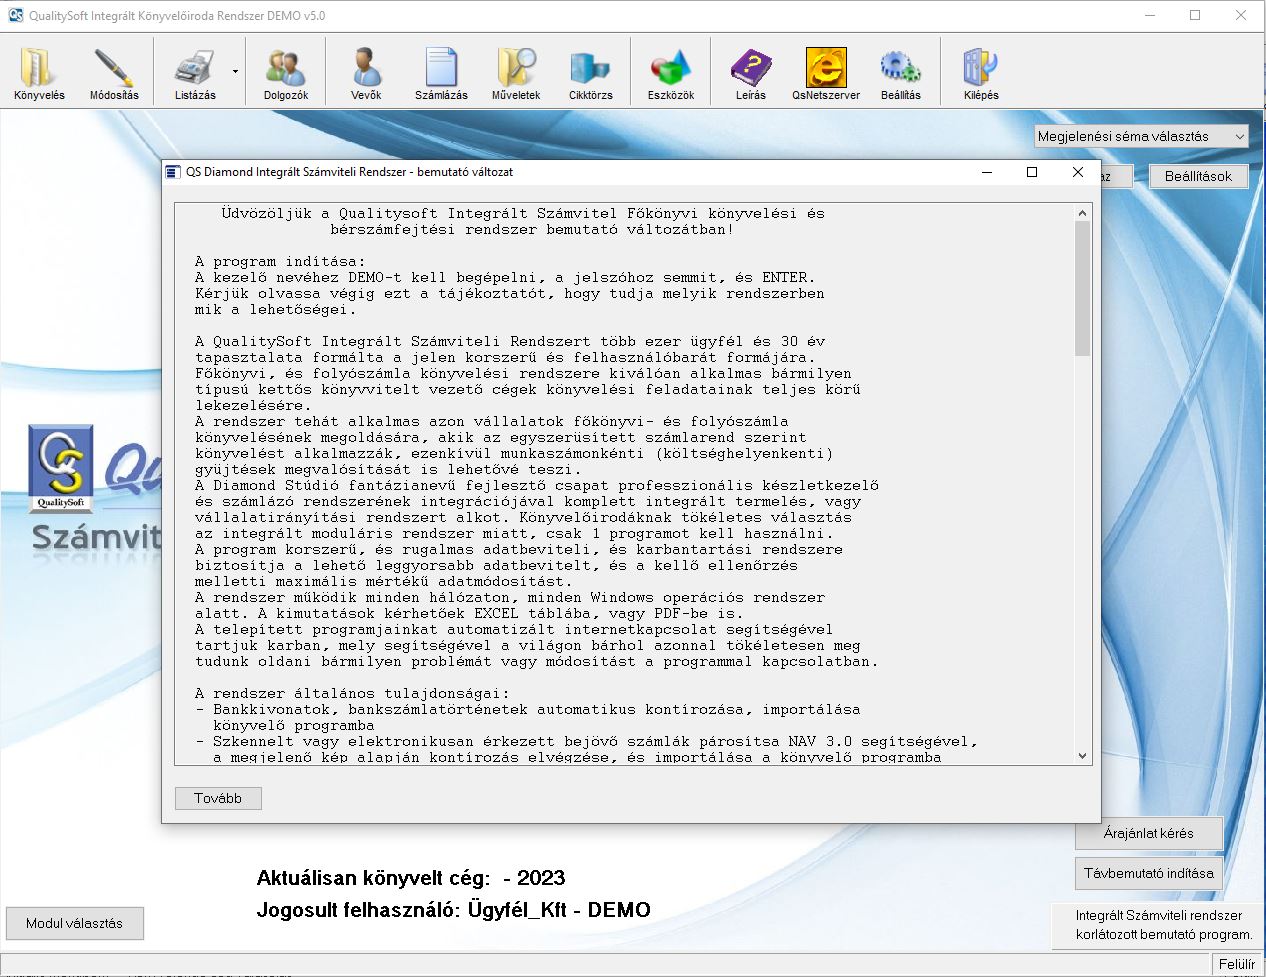This screenshot has height=977, width=1266.
Task: Expand the Listázás dropdown arrow
Action: [x=236, y=72]
